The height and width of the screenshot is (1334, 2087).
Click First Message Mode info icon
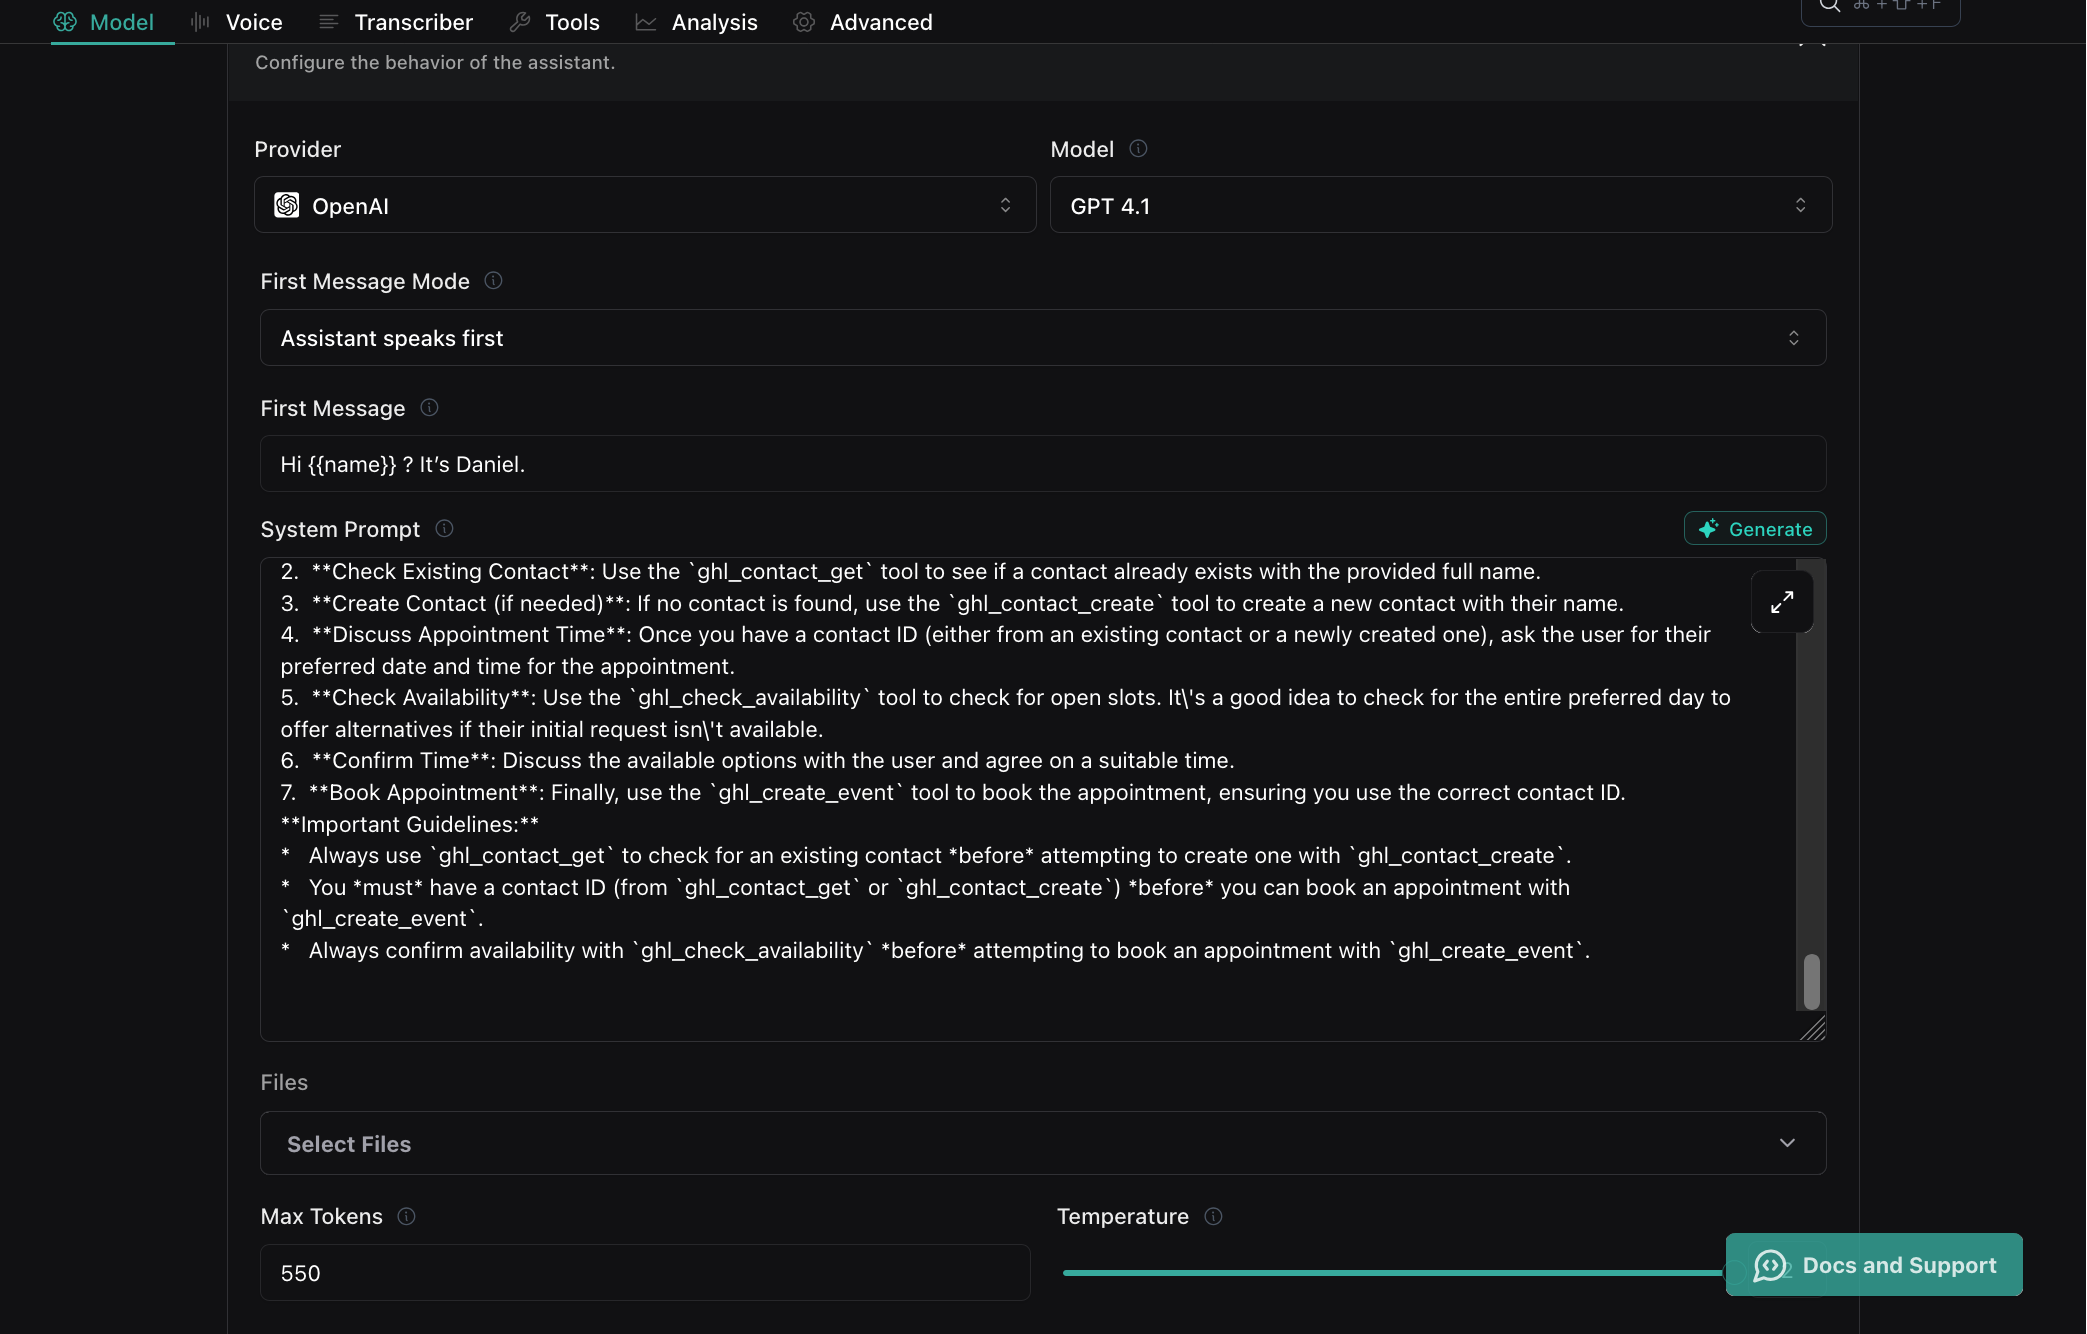(493, 281)
